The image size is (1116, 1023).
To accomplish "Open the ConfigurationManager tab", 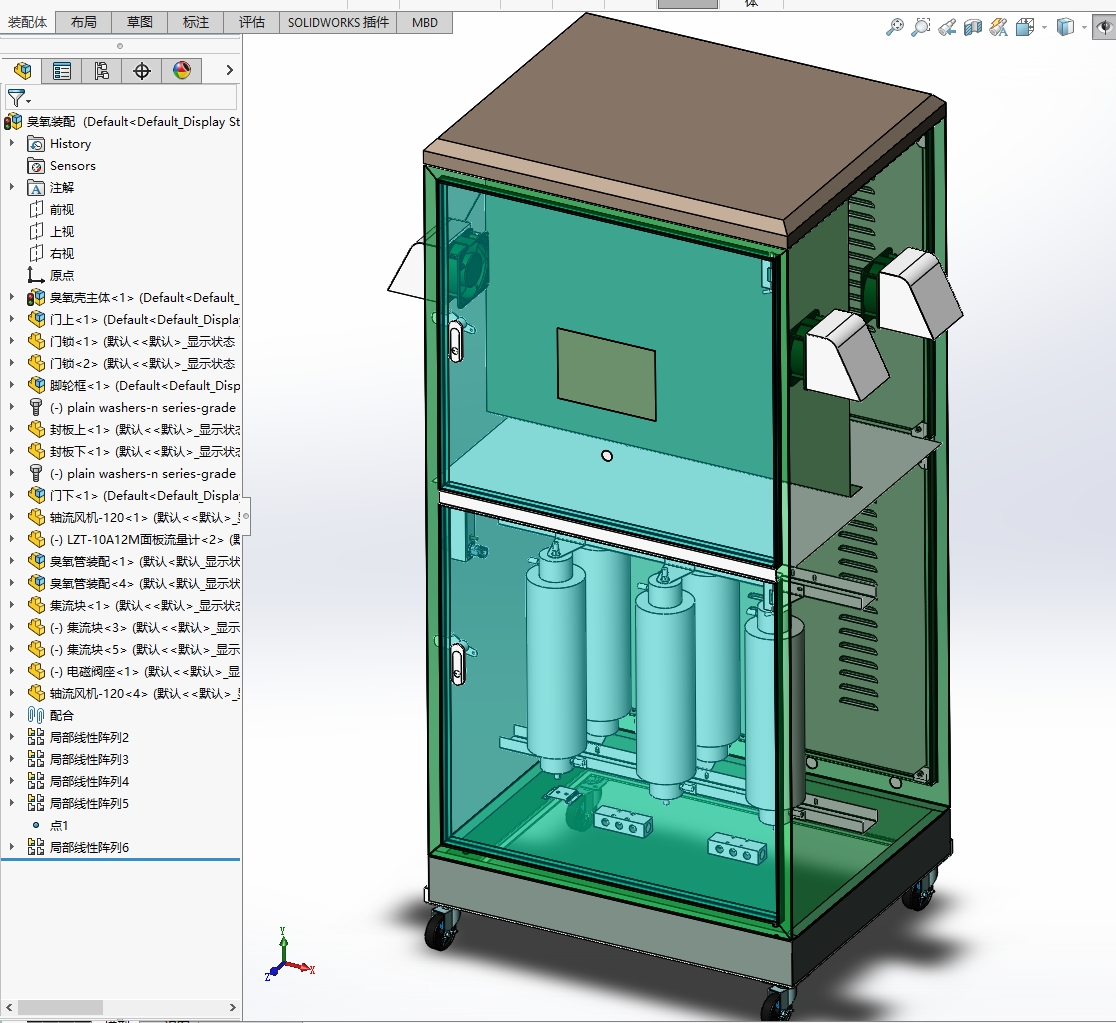I will point(102,70).
